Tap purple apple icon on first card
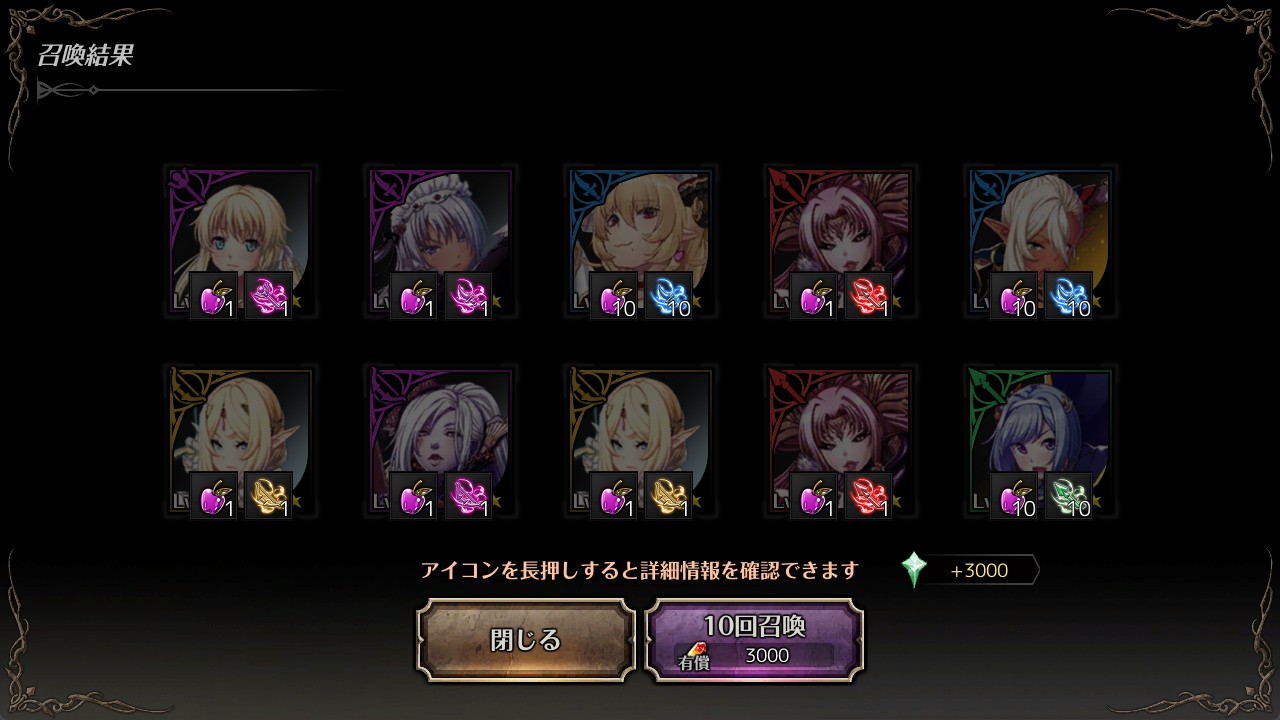The width and height of the screenshot is (1280, 720). 214,296
